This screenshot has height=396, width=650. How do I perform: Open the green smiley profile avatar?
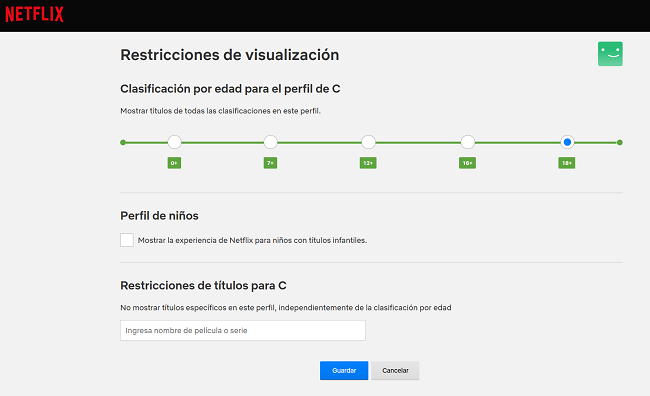[x=610, y=54]
